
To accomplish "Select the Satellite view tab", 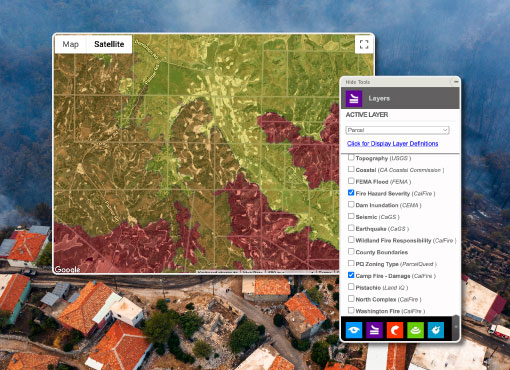I will 109,44.
